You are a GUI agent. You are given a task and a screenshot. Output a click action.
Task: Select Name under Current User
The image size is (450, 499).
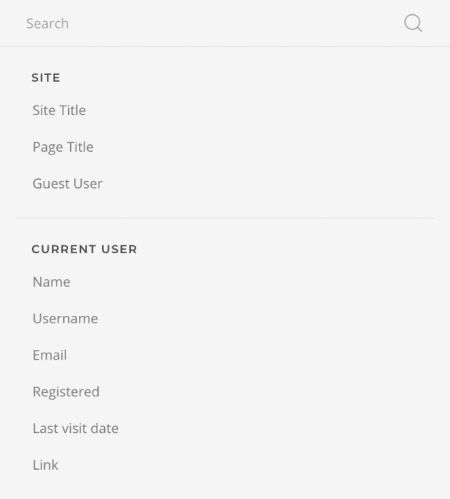(x=52, y=282)
